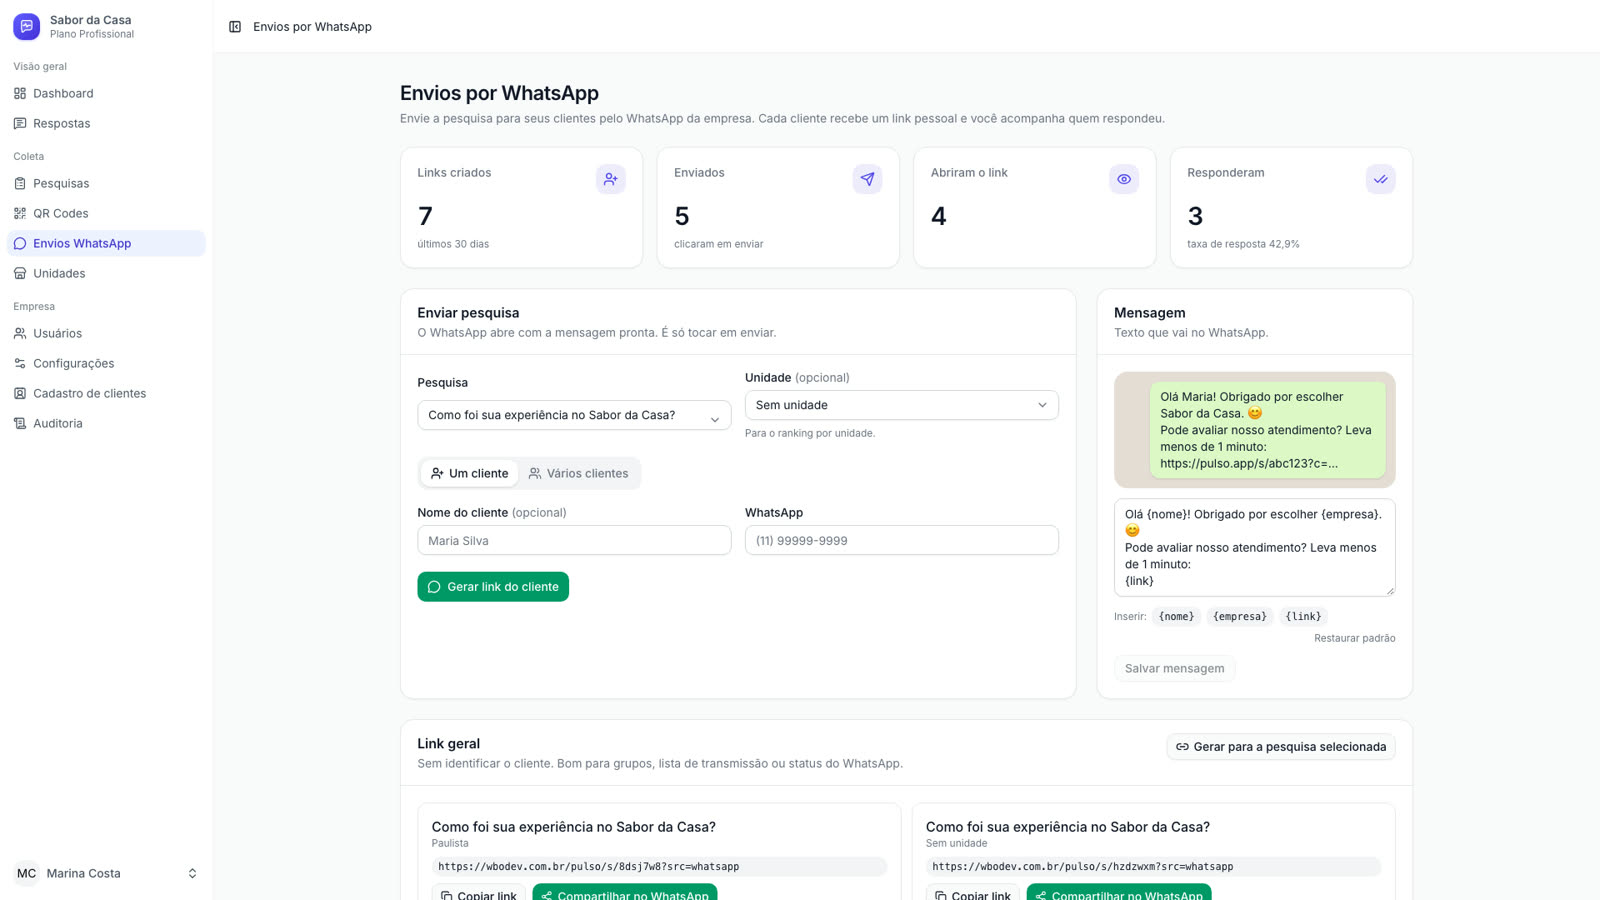Toggle the sidebar panel icon
The height and width of the screenshot is (900, 1600).
235,27
